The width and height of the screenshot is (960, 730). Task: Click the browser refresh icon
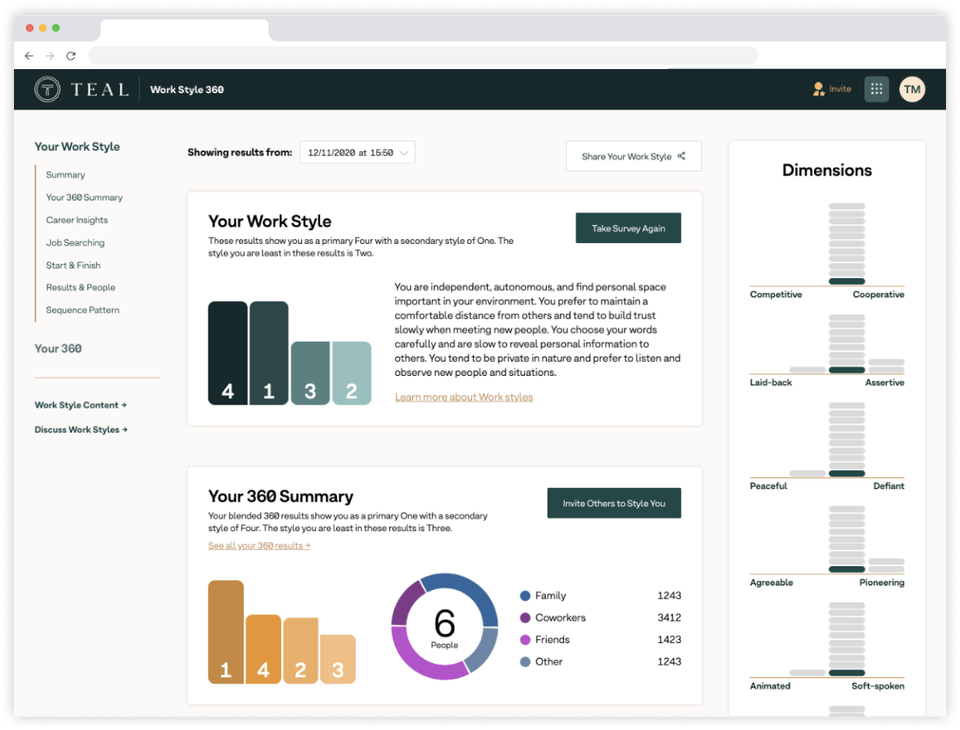(x=70, y=56)
